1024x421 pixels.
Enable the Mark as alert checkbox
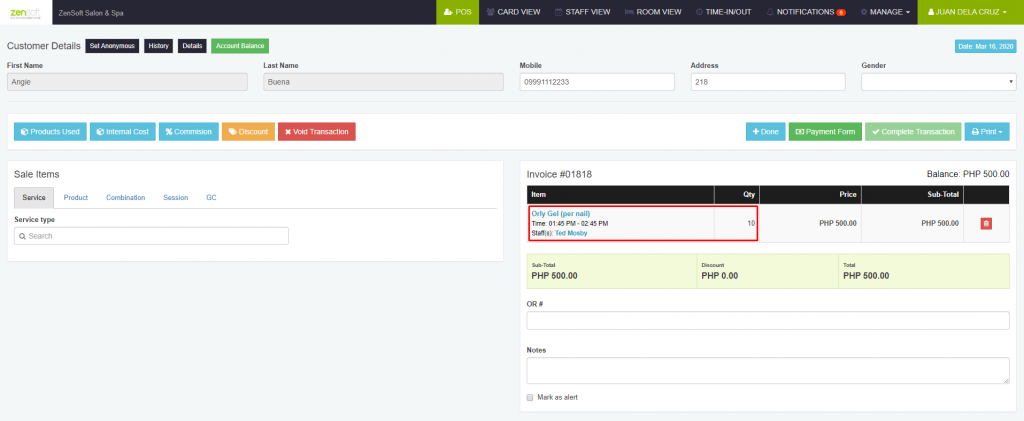[530, 397]
